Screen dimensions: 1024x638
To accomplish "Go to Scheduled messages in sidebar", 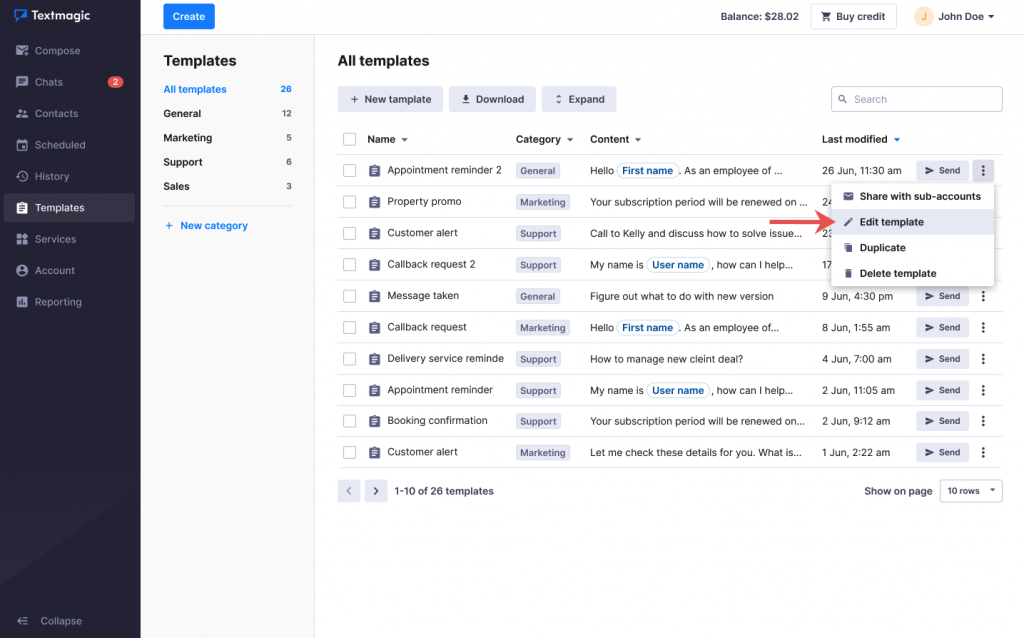I will click(59, 145).
